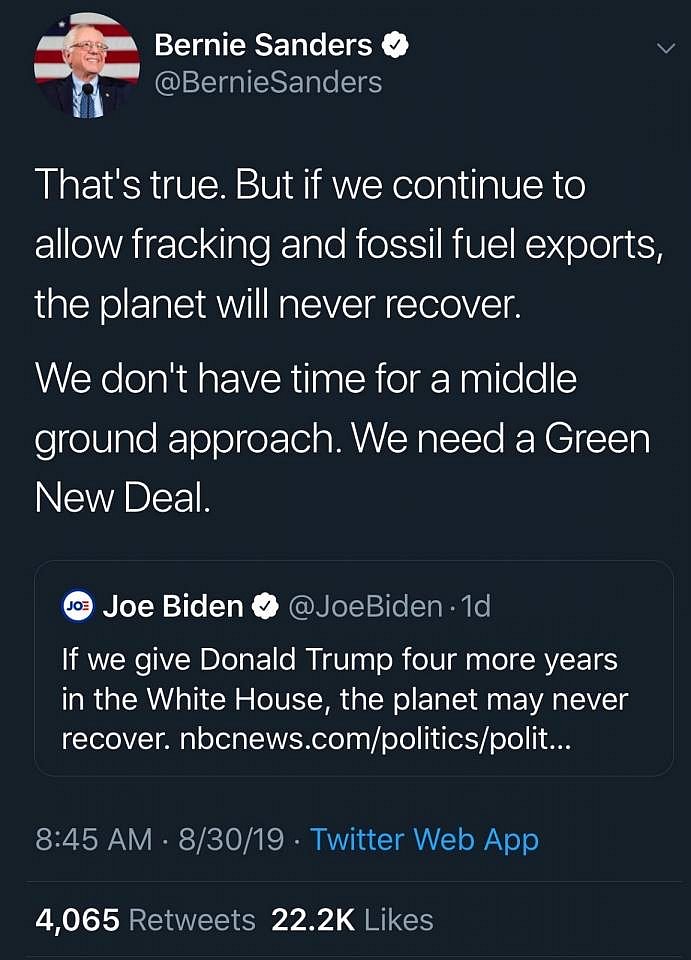Click the Joe Biden campaign logo avatar
Image resolution: width=691 pixels, height=960 pixels.
pyautogui.click(x=78, y=606)
